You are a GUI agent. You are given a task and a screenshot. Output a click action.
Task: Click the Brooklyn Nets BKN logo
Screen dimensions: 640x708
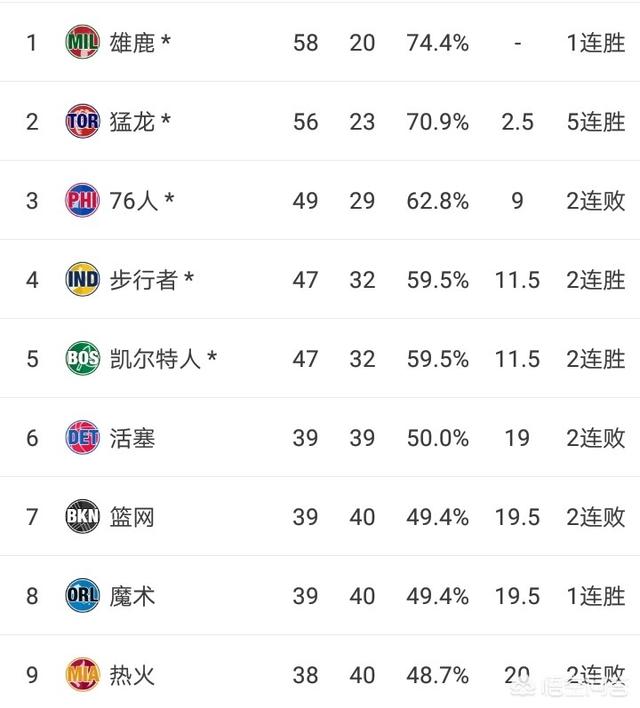click(82, 516)
